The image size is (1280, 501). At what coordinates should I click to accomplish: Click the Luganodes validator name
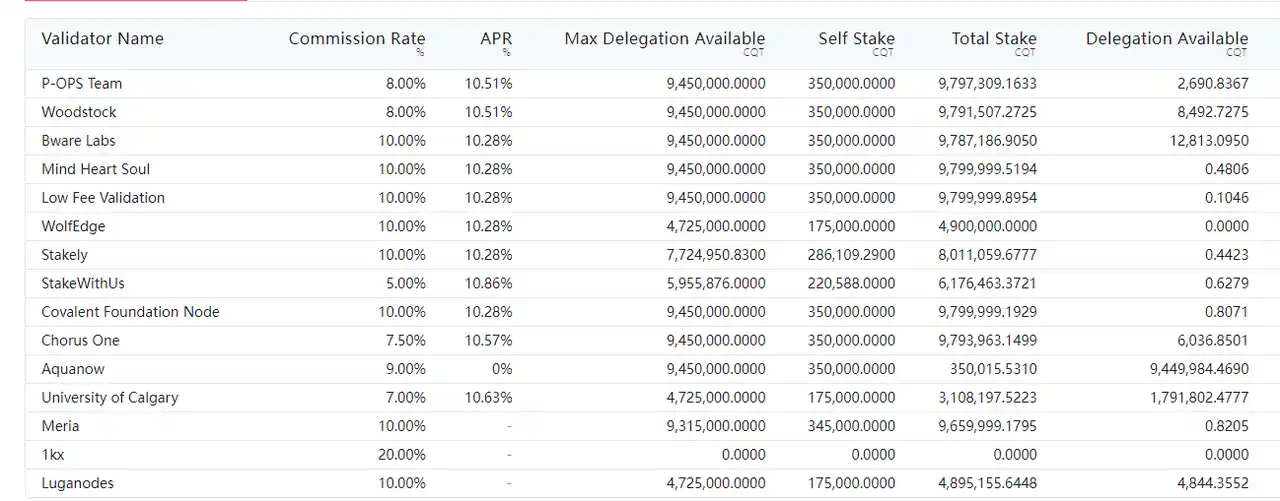(x=78, y=483)
